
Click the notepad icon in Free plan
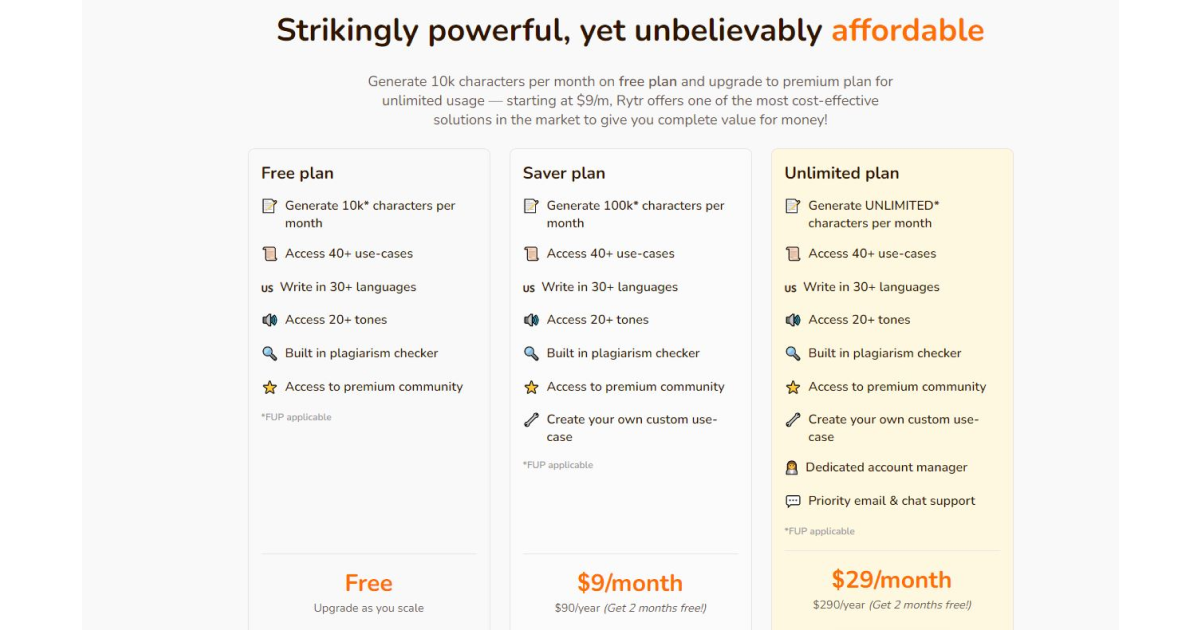[x=269, y=206]
